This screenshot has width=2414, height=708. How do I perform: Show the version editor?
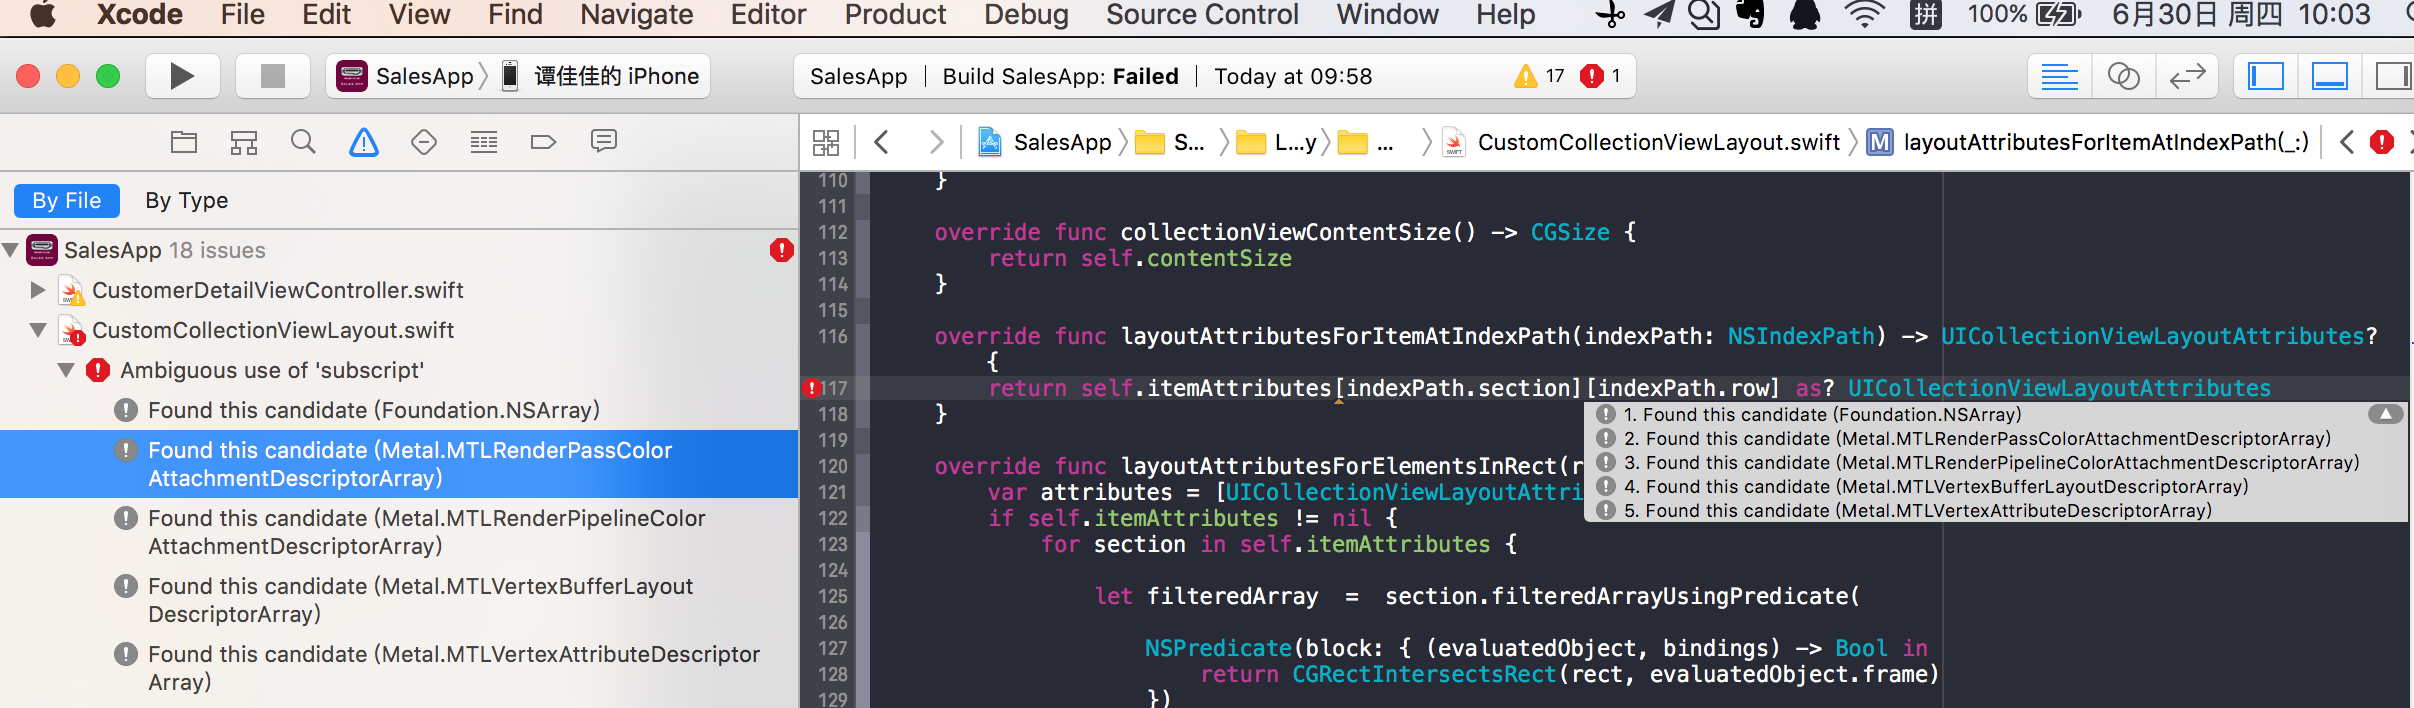[x=2187, y=76]
